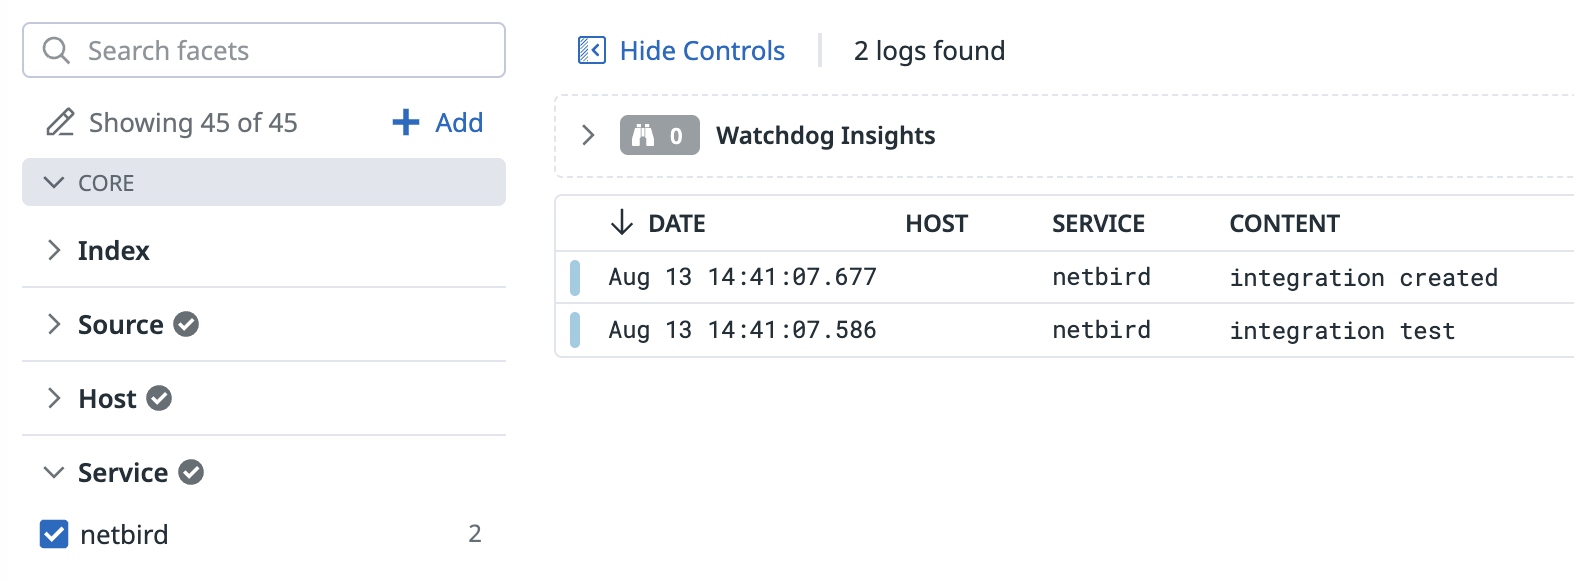
Task: Click the magnifier icon in search facets
Action: pos(57,50)
